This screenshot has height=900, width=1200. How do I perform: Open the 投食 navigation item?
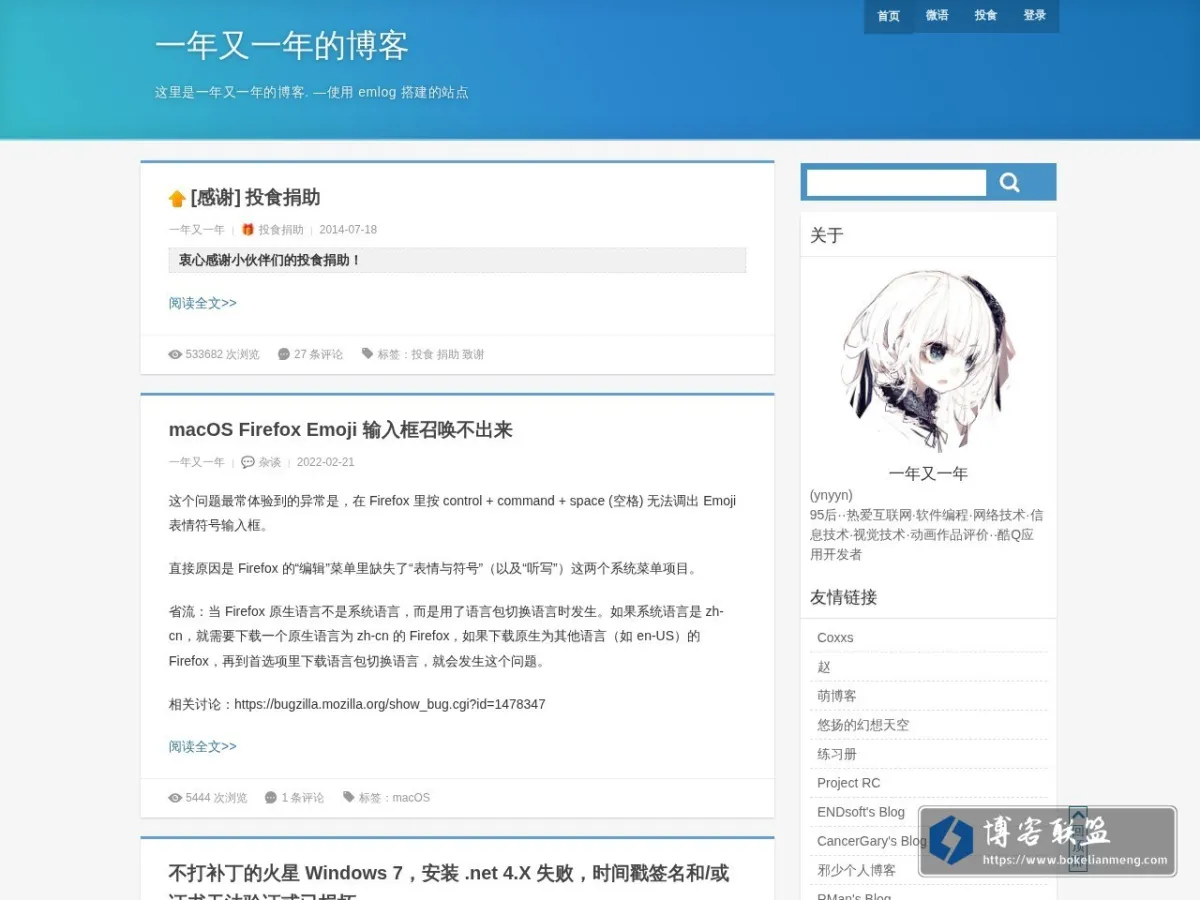coord(986,16)
